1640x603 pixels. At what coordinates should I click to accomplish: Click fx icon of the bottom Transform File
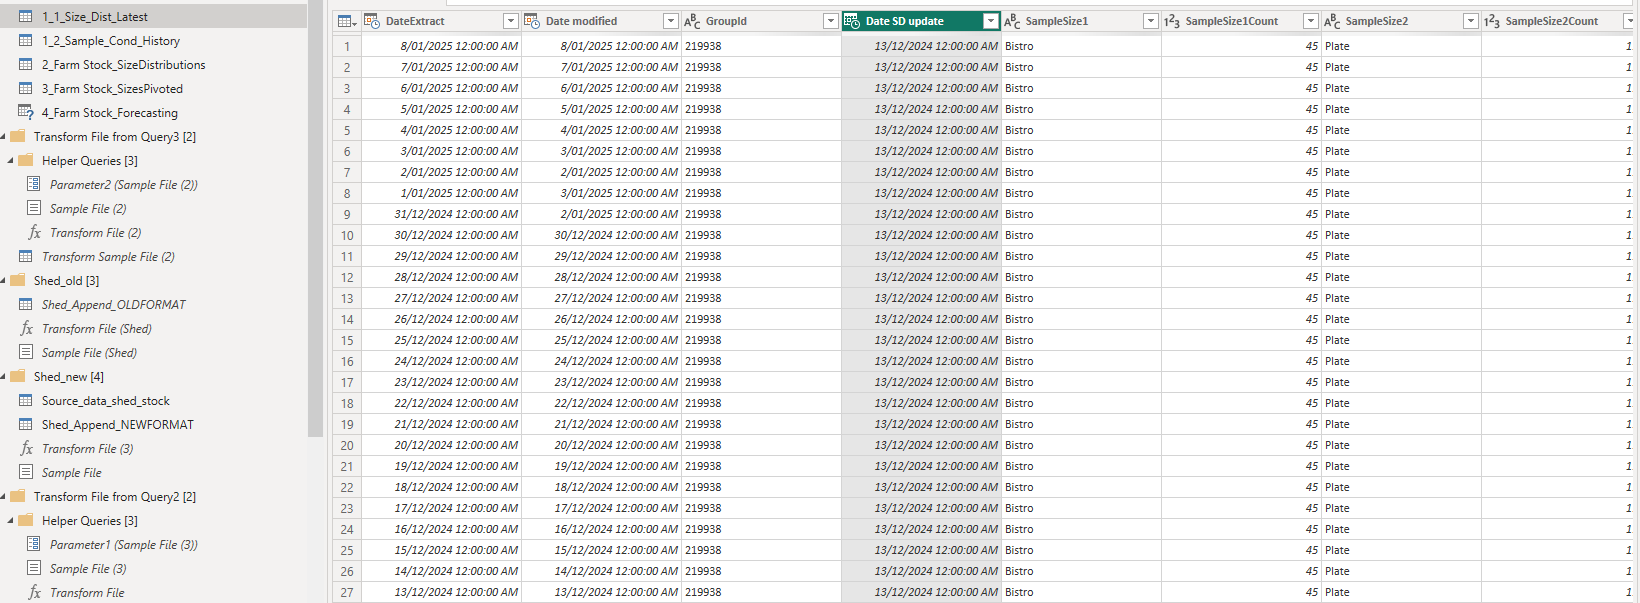coord(34,593)
